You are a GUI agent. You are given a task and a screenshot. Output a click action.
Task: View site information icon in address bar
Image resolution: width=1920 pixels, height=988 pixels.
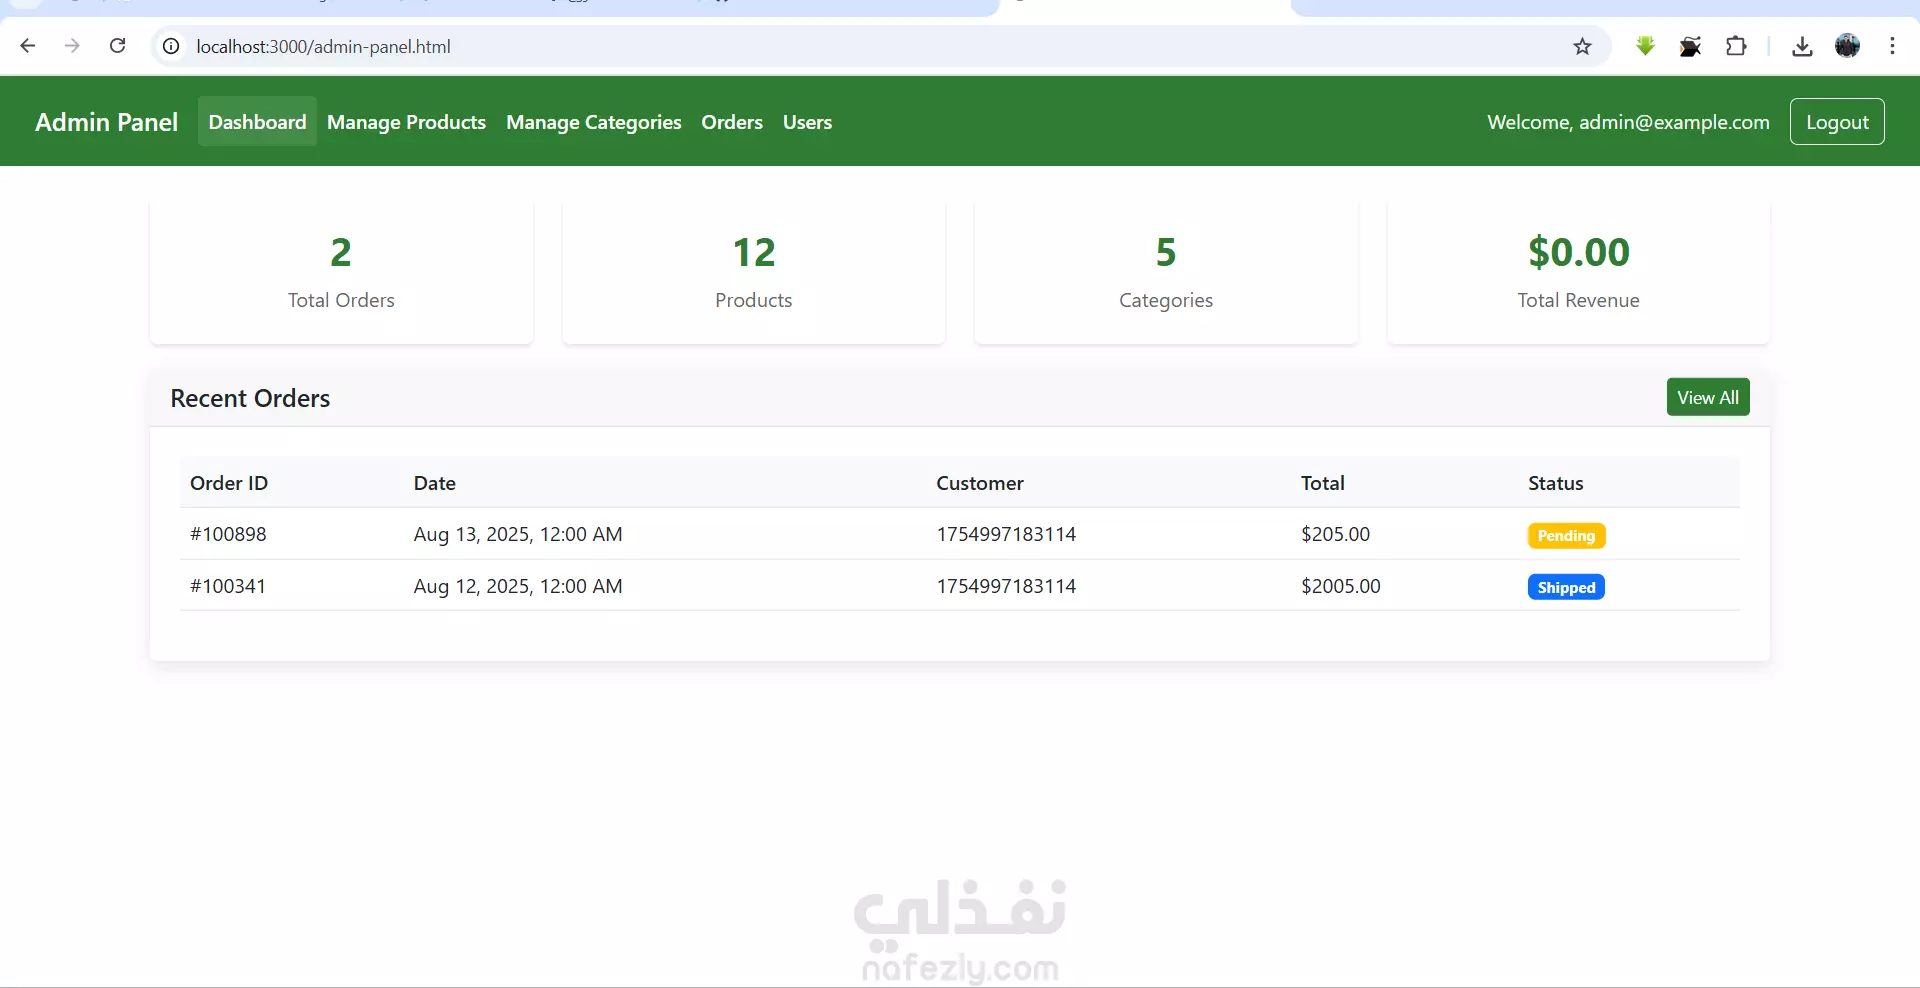coord(172,46)
